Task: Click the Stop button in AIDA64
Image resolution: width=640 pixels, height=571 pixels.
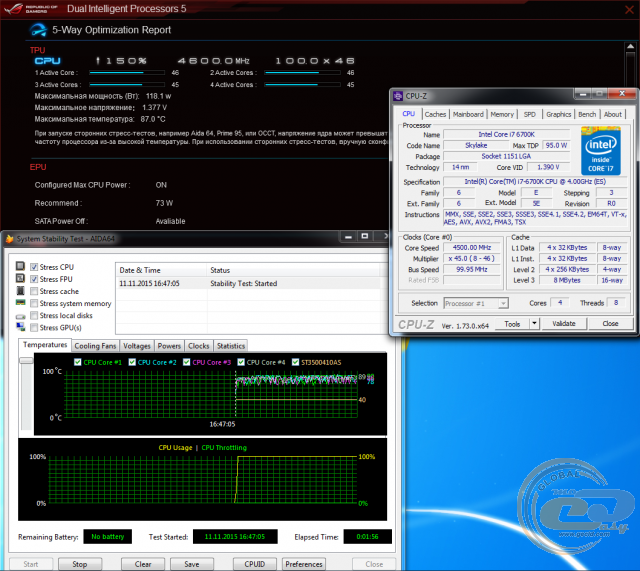Action: click(x=80, y=564)
